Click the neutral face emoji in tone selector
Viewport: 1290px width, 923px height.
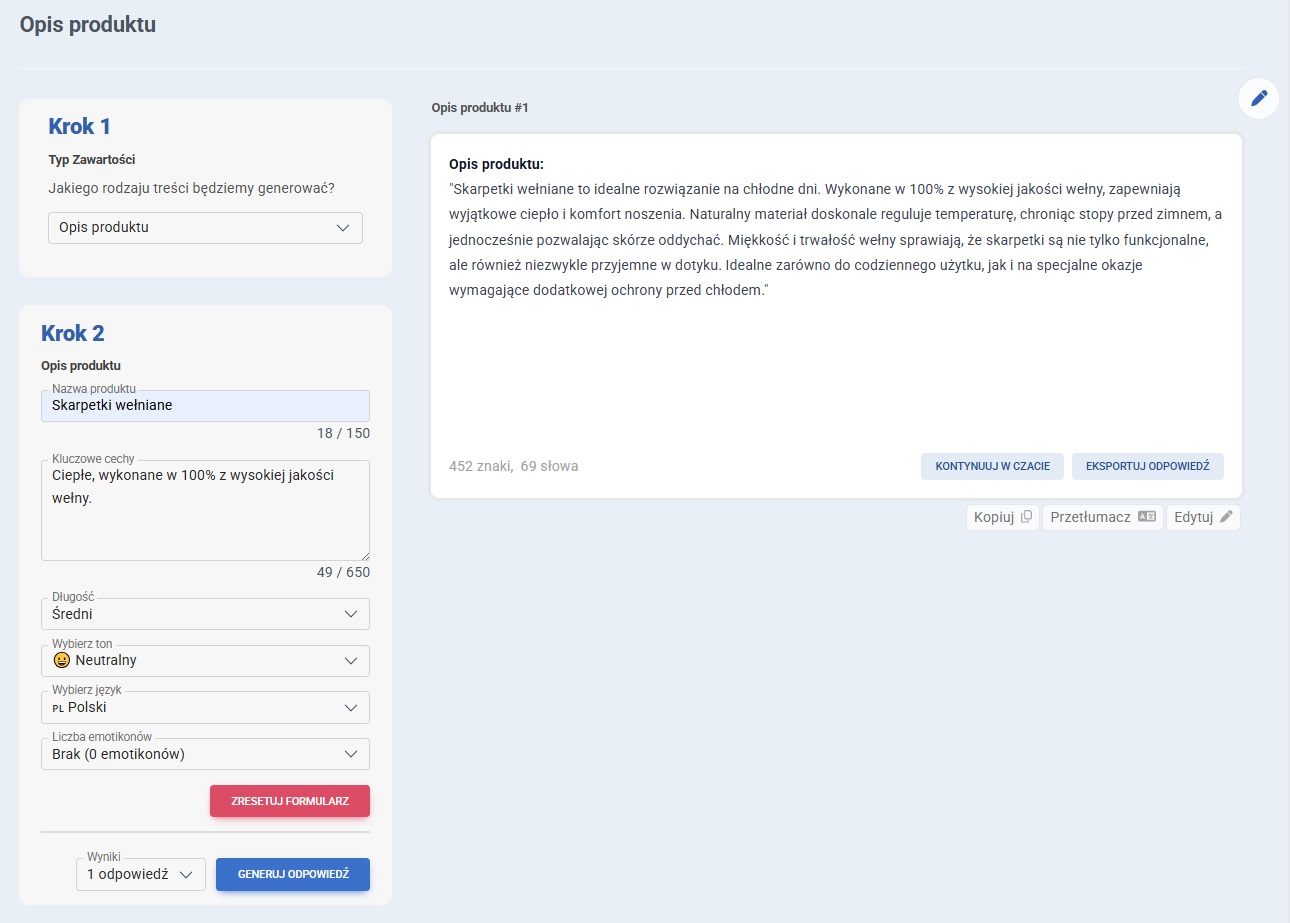(x=61, y=661)
